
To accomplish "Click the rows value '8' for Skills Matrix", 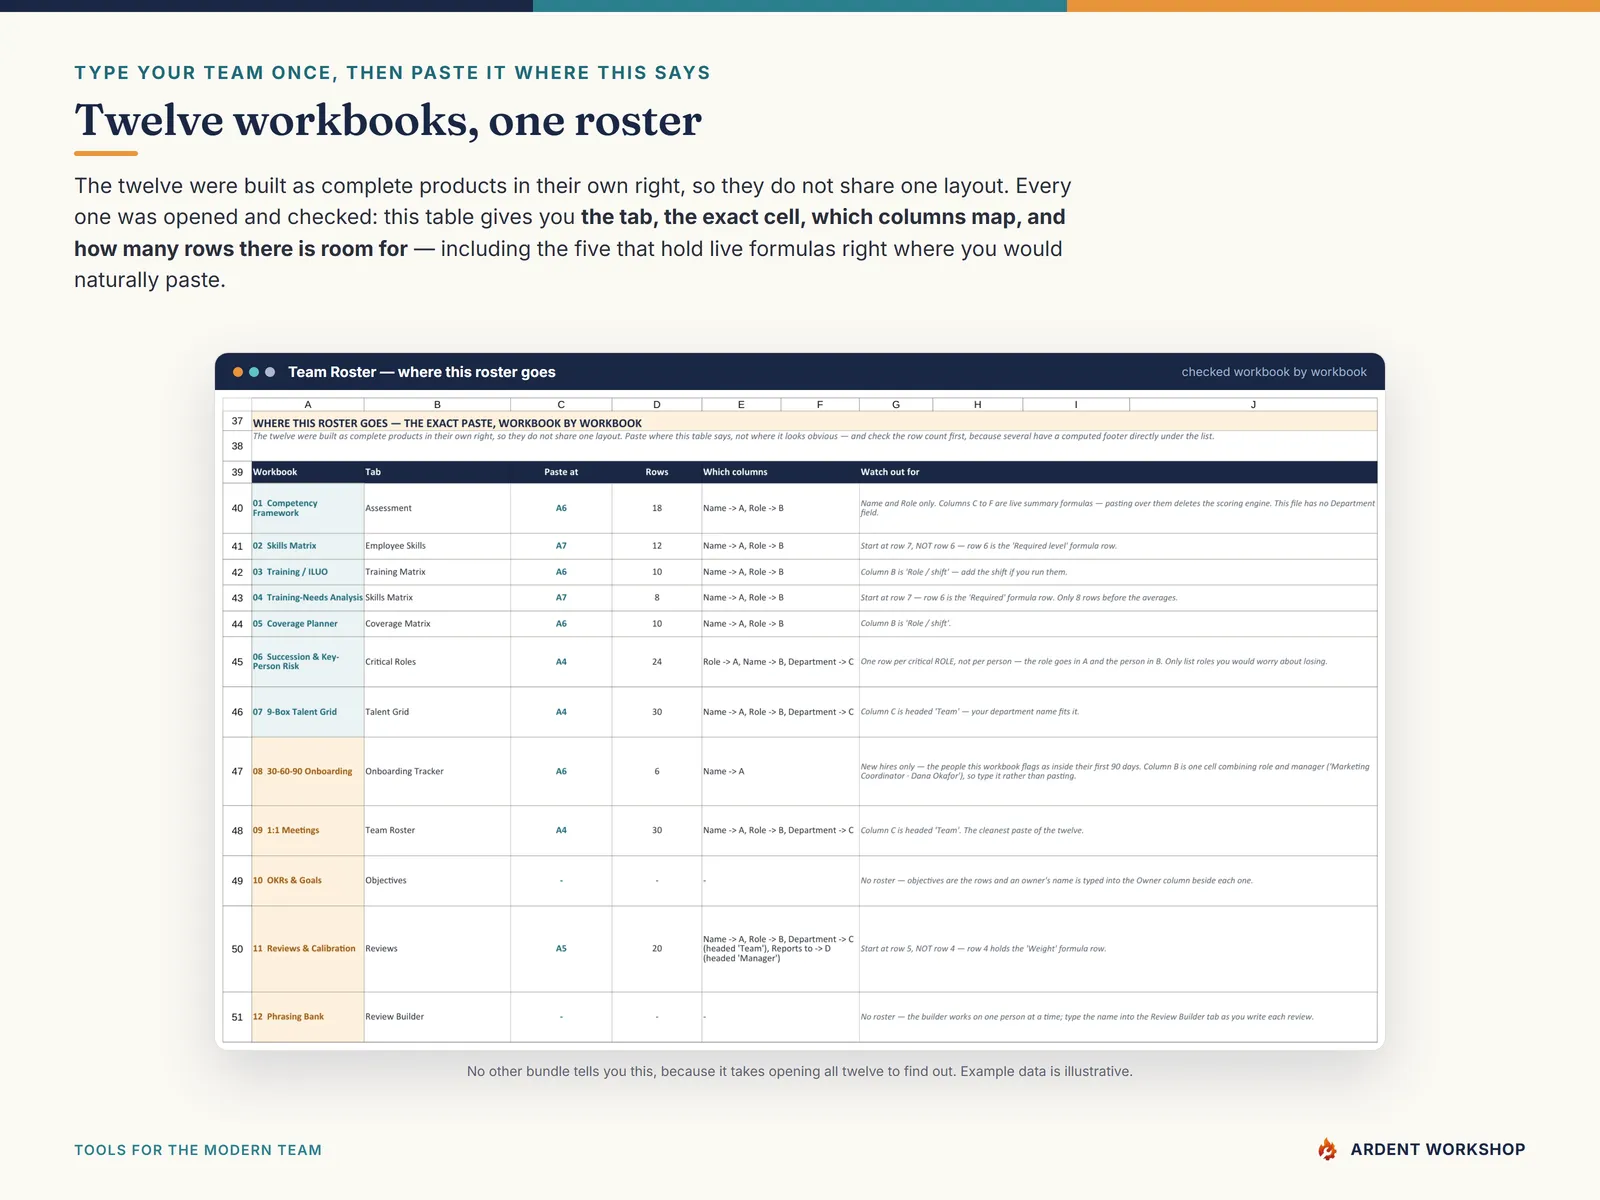I will coord(657,598).
